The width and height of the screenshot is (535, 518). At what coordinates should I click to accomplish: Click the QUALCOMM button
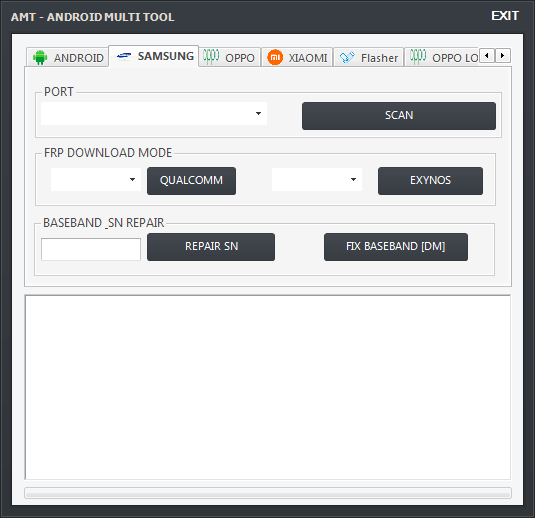[191, 181]
